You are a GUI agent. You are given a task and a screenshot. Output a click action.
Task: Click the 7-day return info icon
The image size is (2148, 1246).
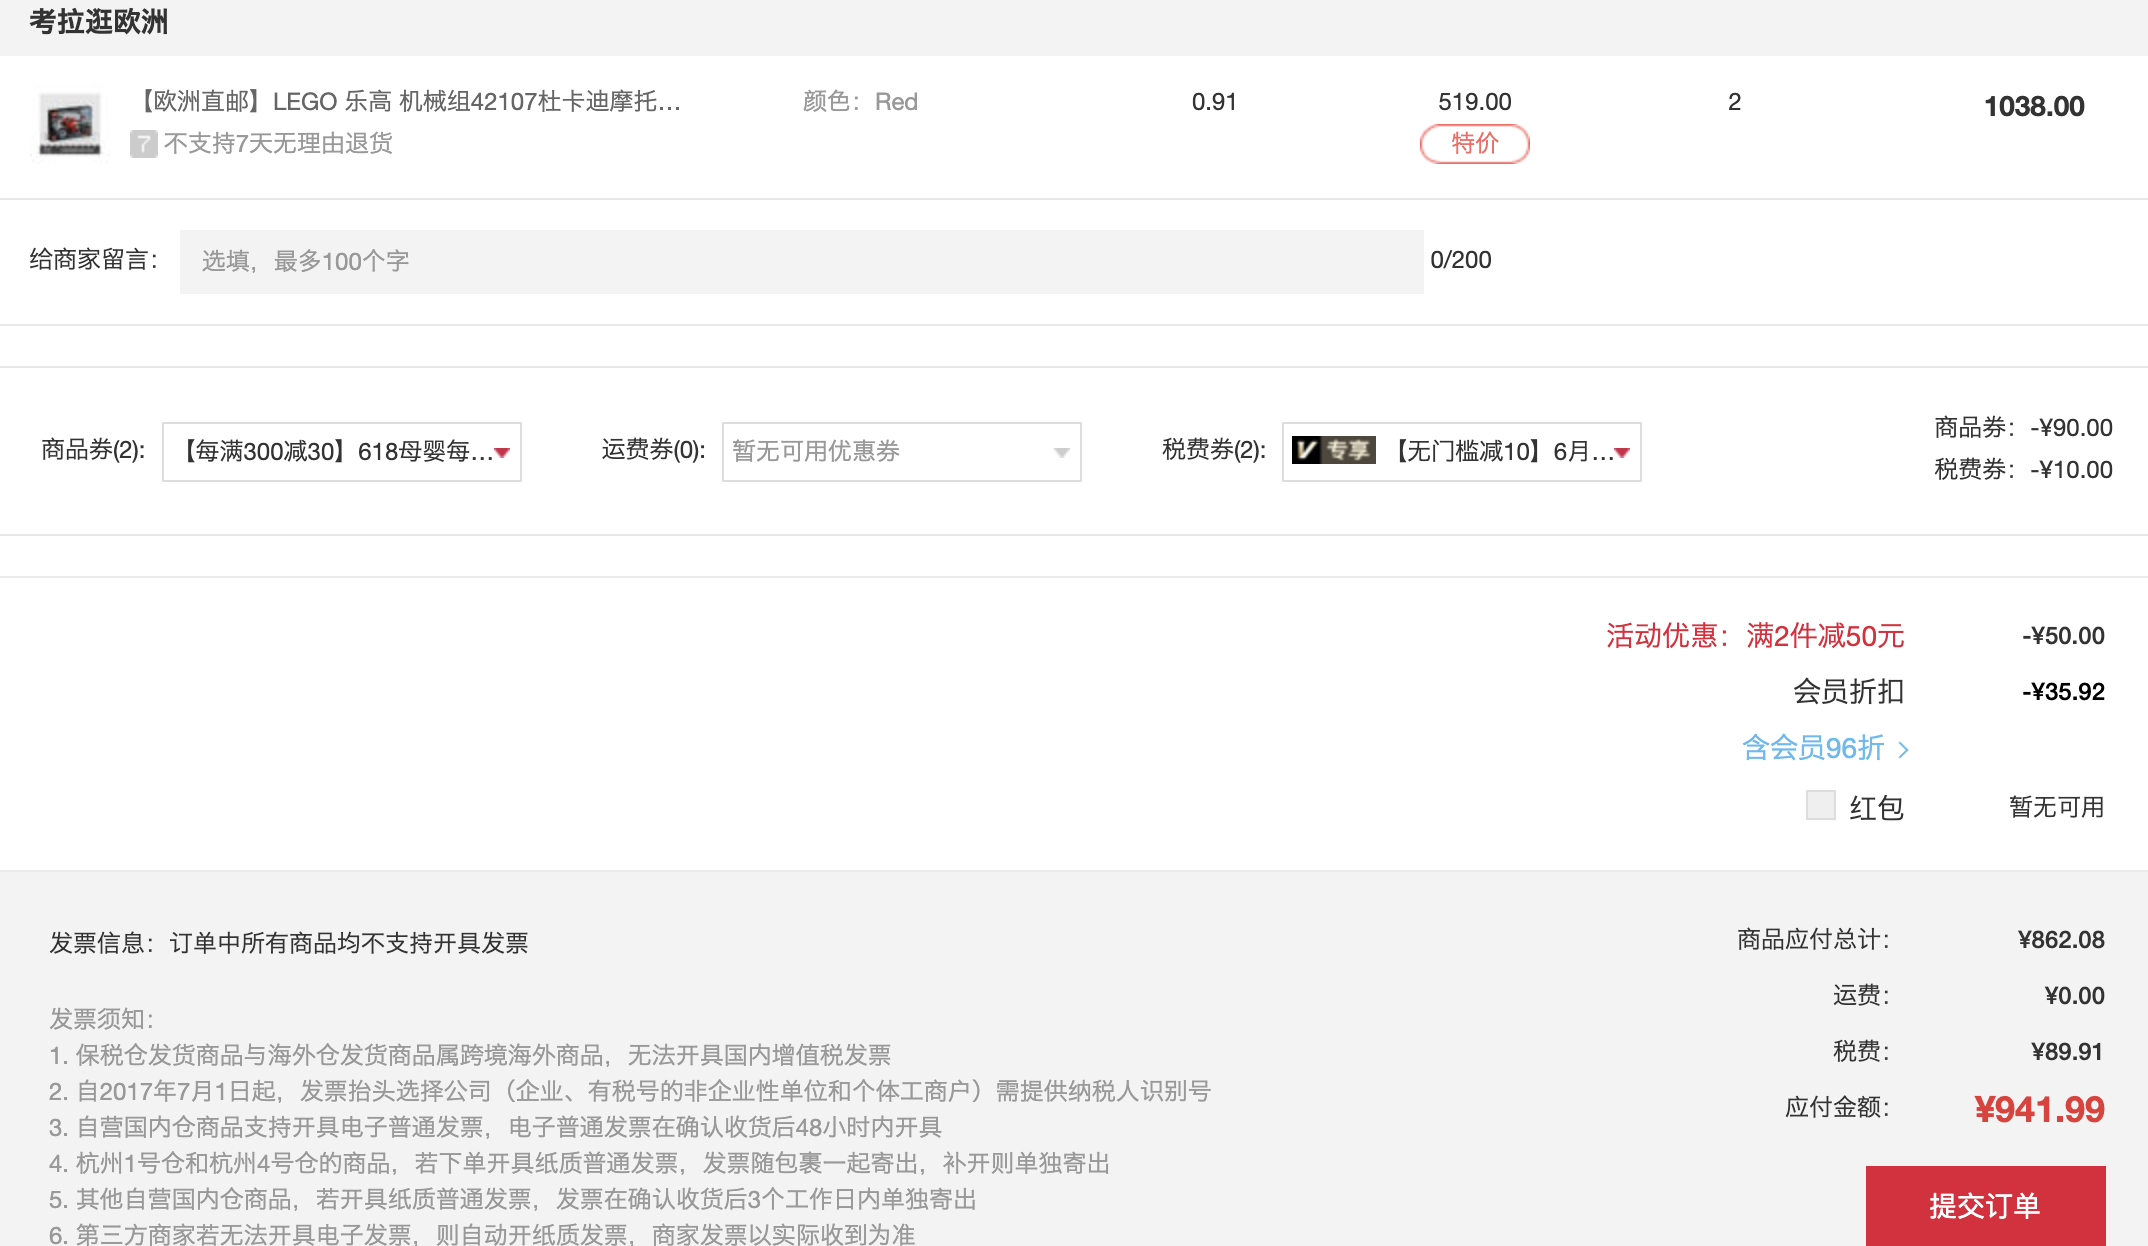(143, 144)
